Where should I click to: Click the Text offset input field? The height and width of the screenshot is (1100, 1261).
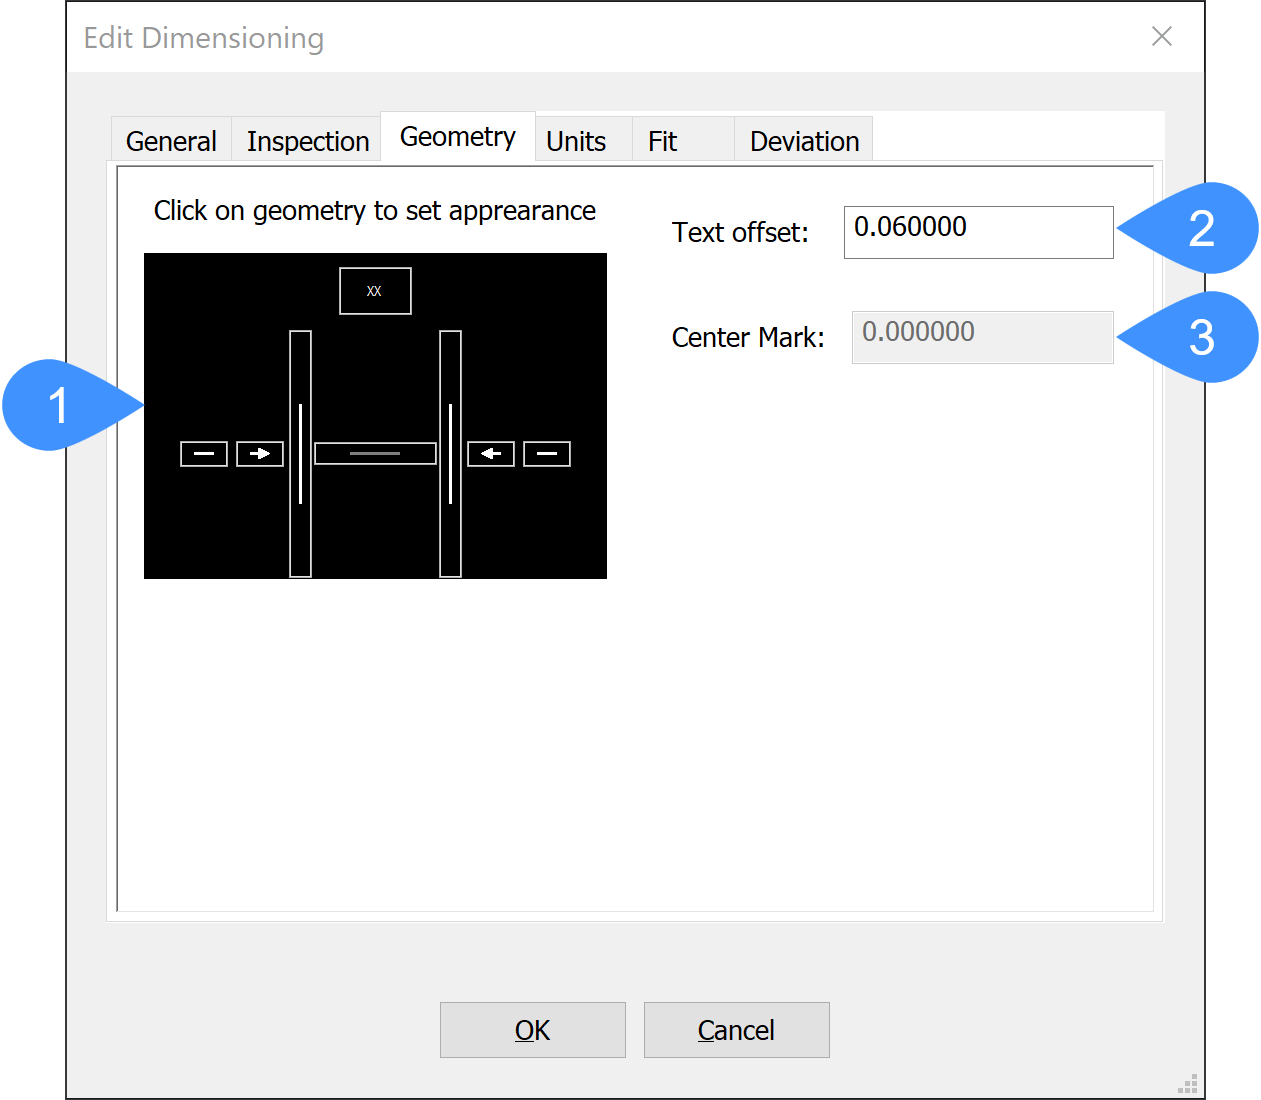[x=978, y=232]
